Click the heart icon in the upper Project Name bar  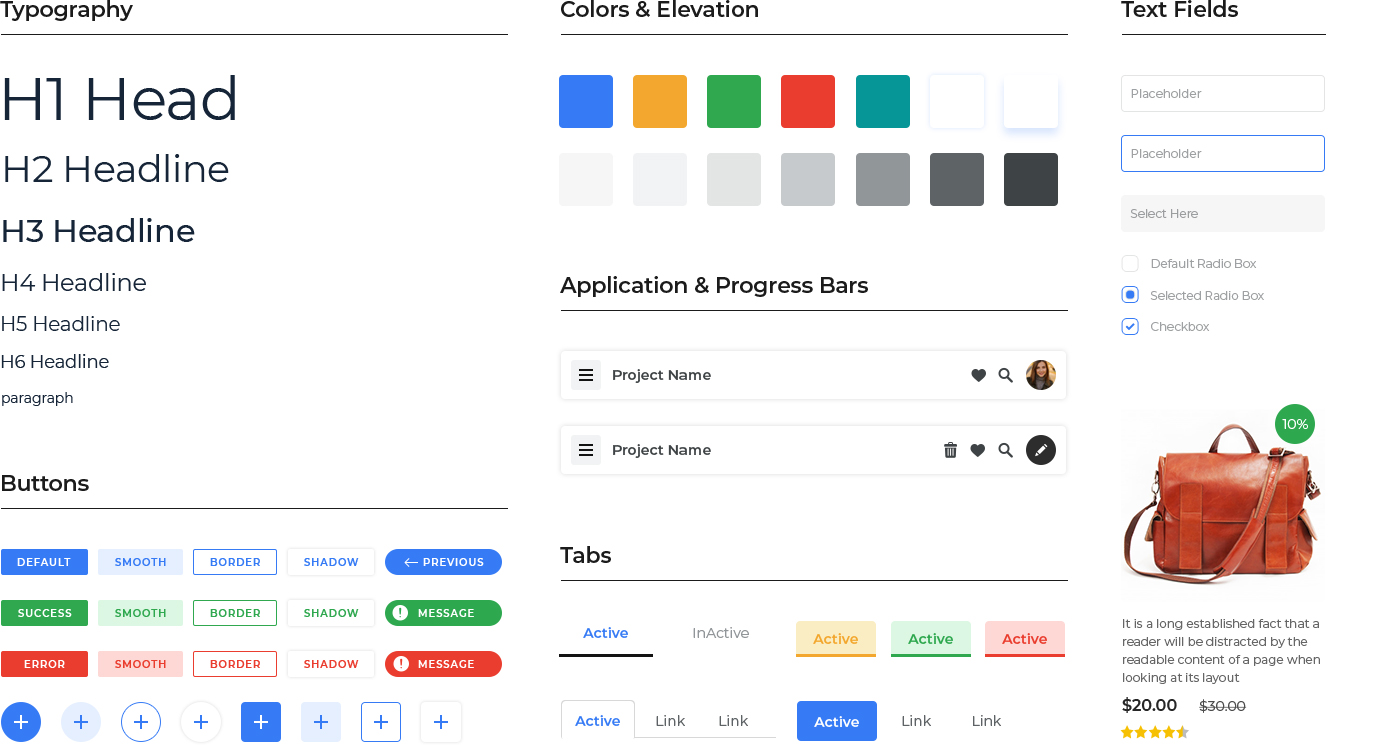click(978, 375)
